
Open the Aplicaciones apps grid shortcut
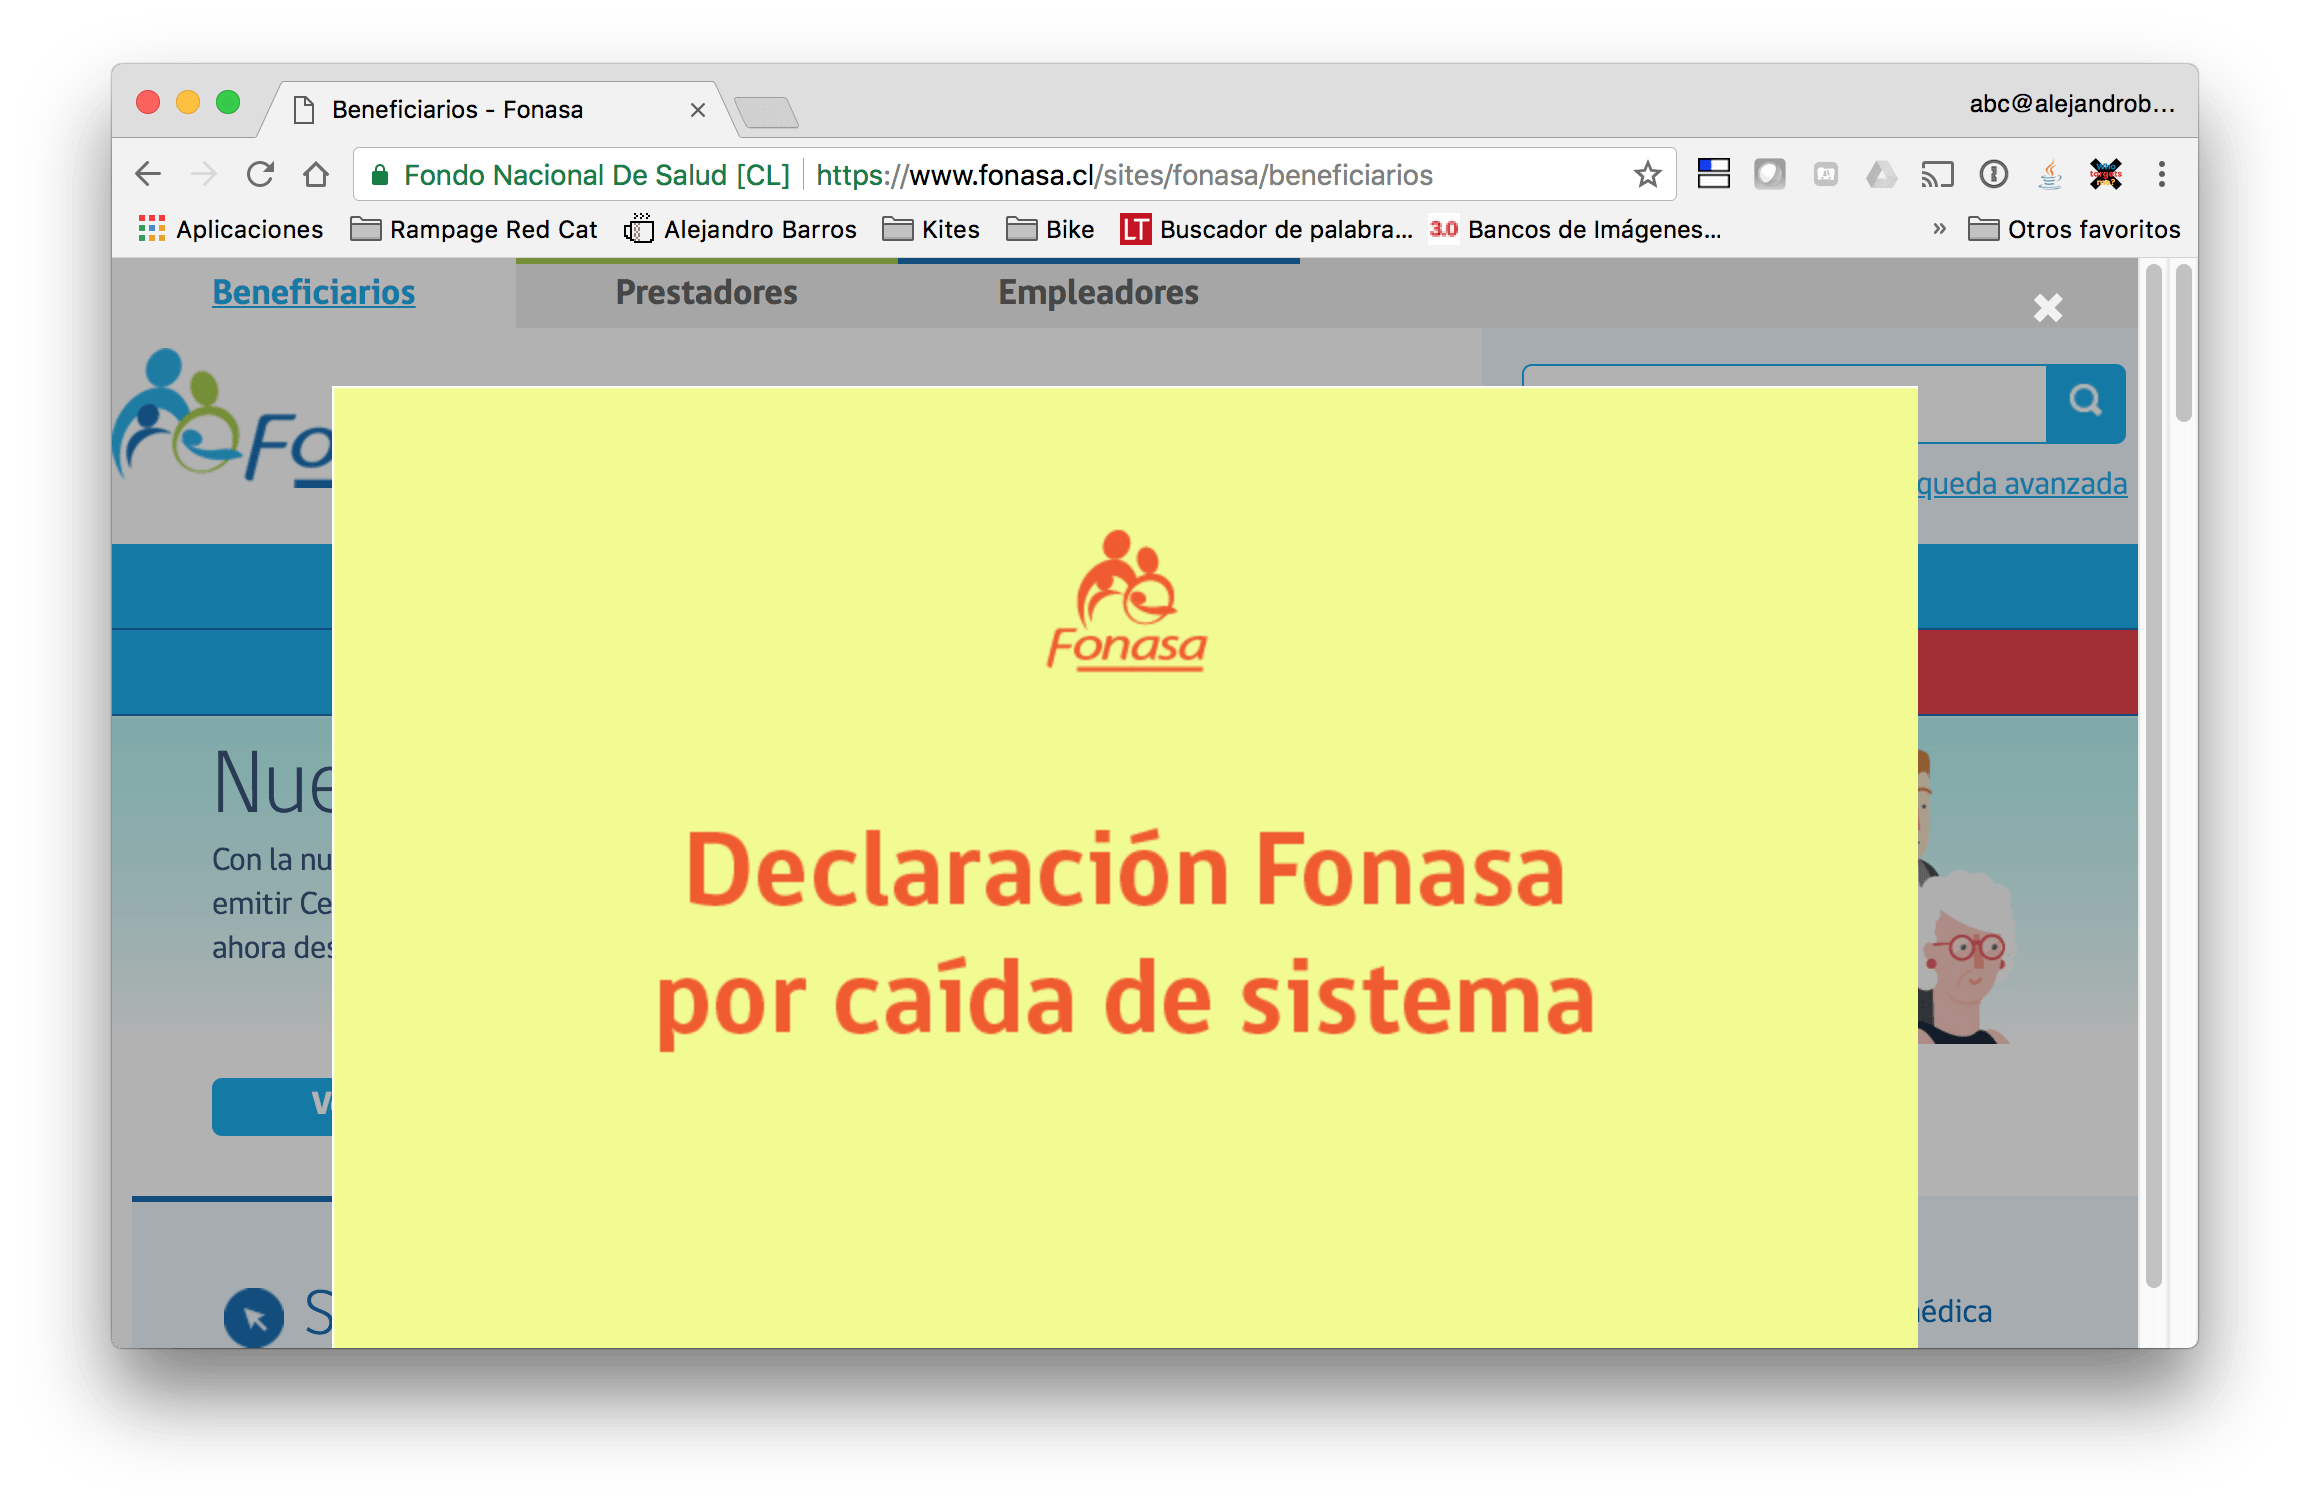[x=231, y=230]
